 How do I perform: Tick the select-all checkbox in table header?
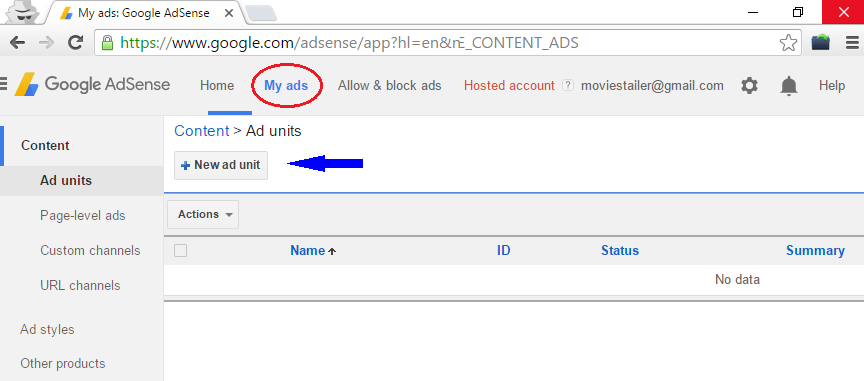pyautogui.click(x=181, y=251)
